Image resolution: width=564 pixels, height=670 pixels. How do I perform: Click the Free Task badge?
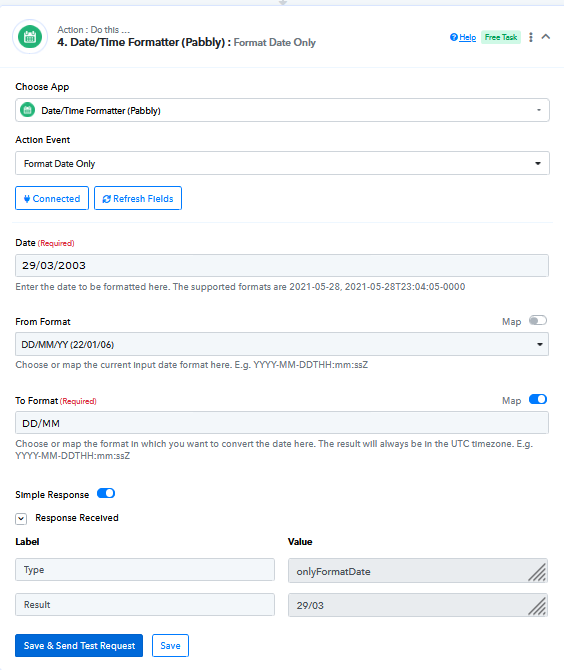pyautogui.click(x=501, y=37)
